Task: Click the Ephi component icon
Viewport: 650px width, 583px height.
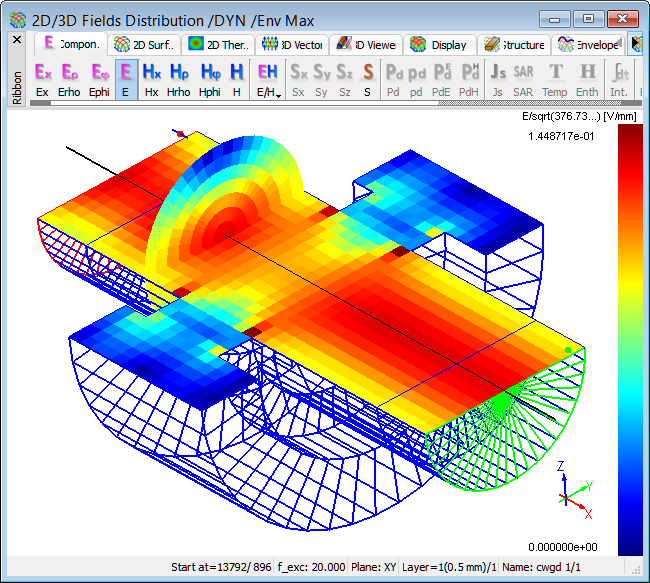Action: [x=99, y=73]
